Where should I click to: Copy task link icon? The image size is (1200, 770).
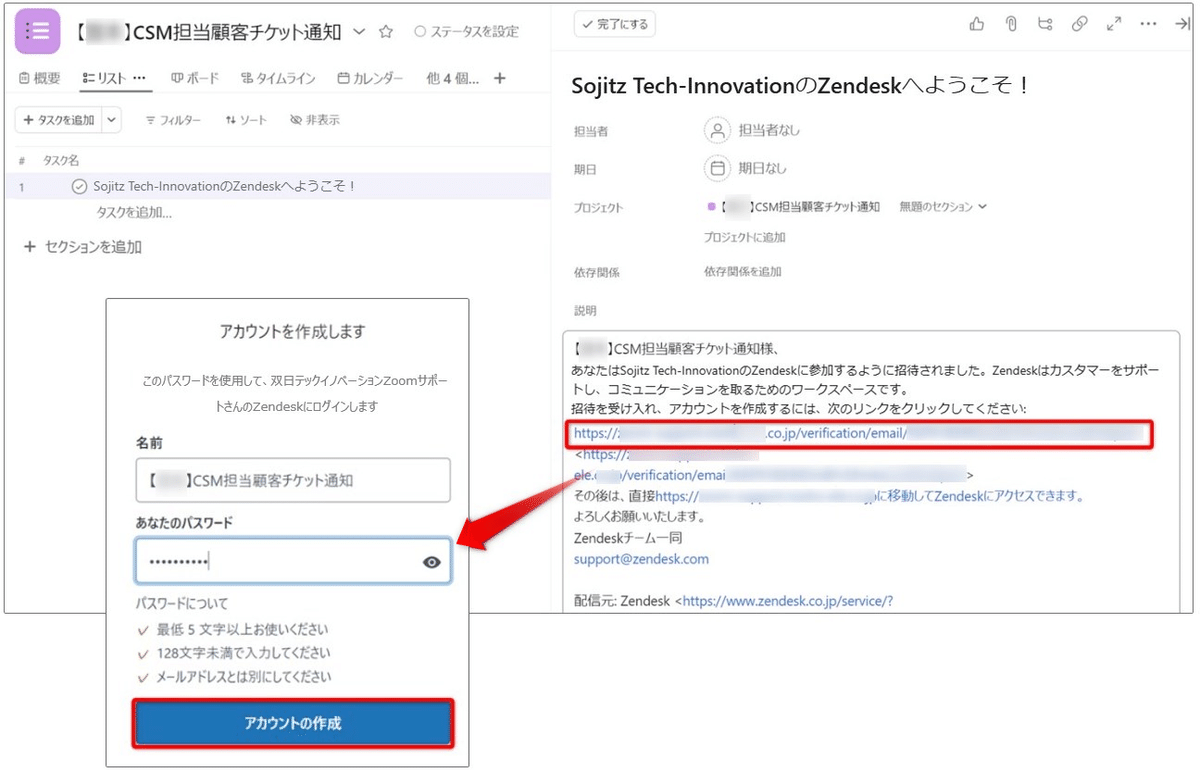pos(1079,25)
